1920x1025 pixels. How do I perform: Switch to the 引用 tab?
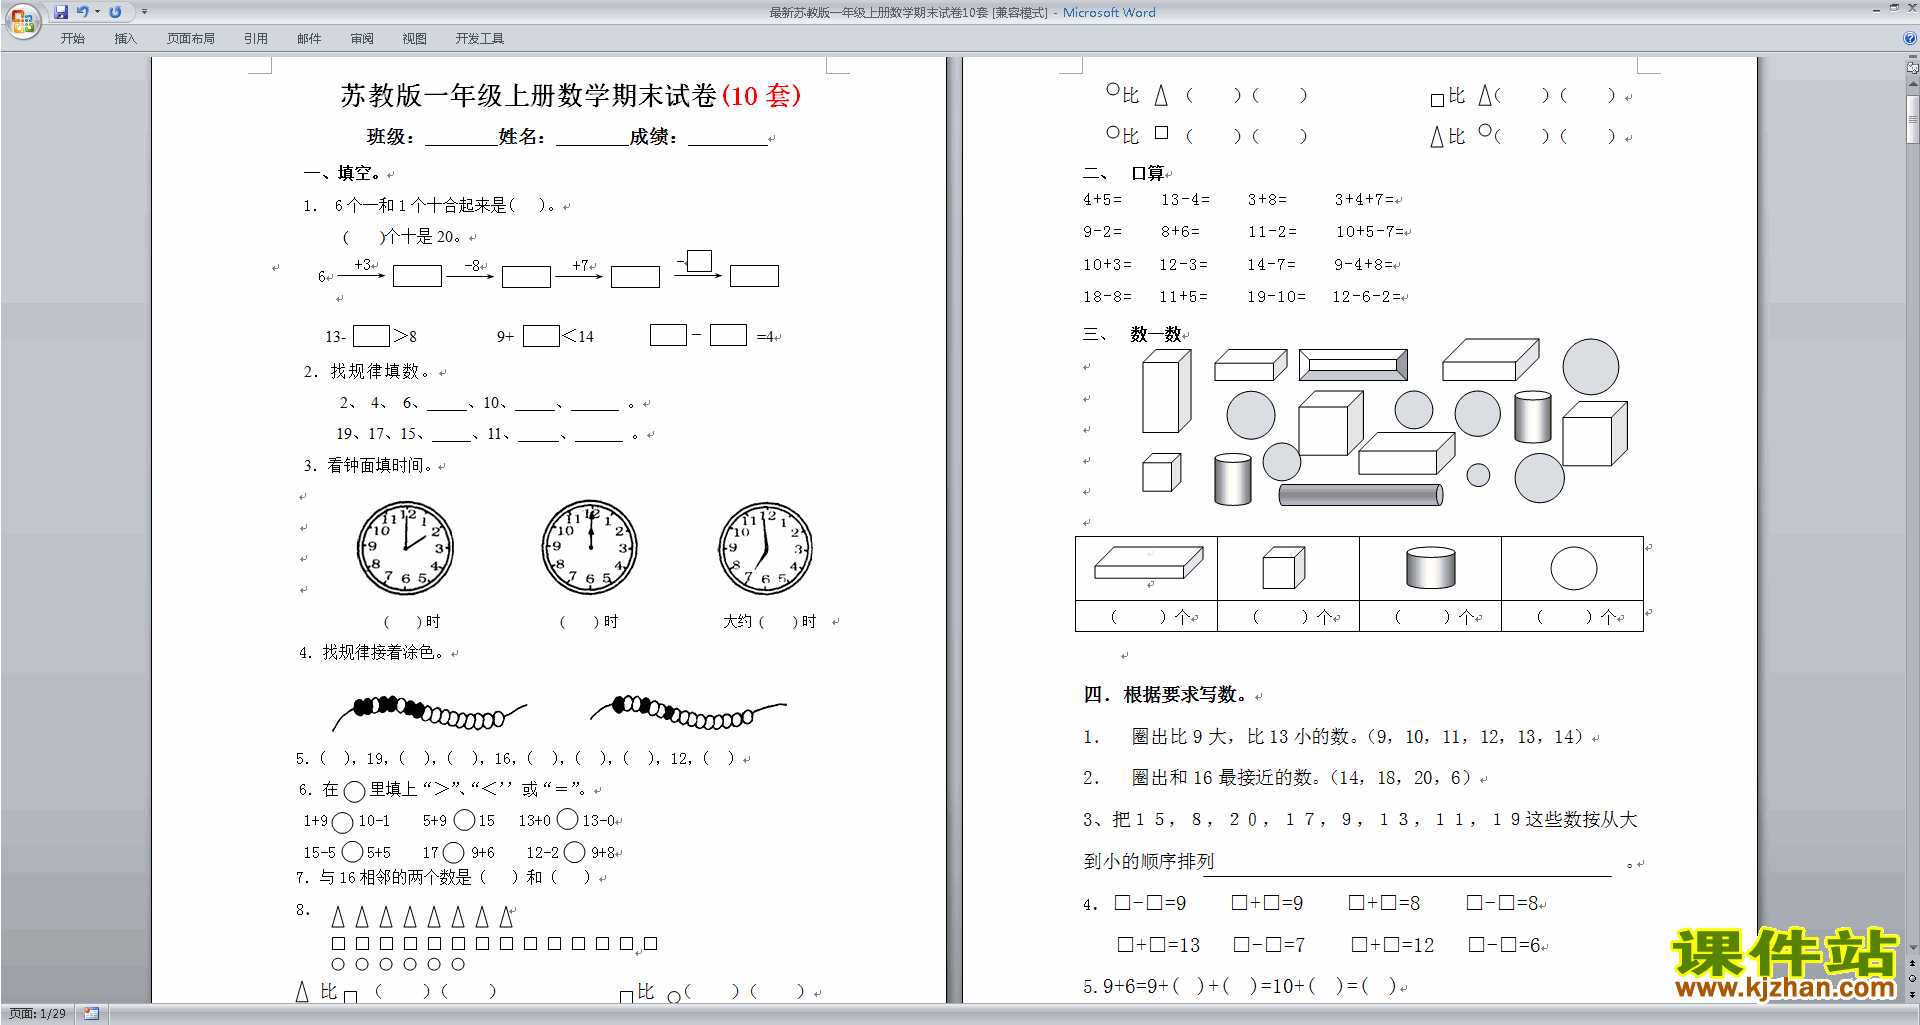point(256,39)
